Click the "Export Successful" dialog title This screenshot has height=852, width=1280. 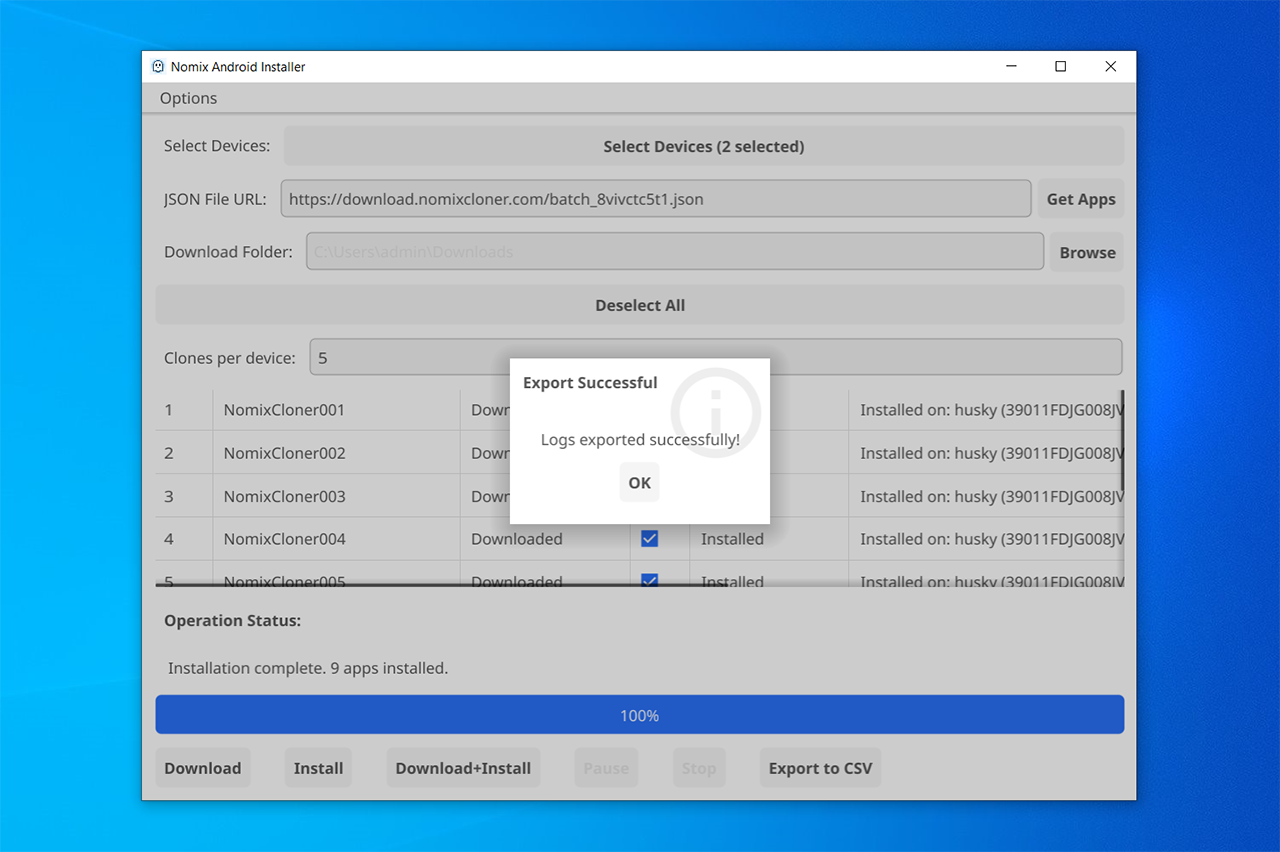(x=590, y=382)
